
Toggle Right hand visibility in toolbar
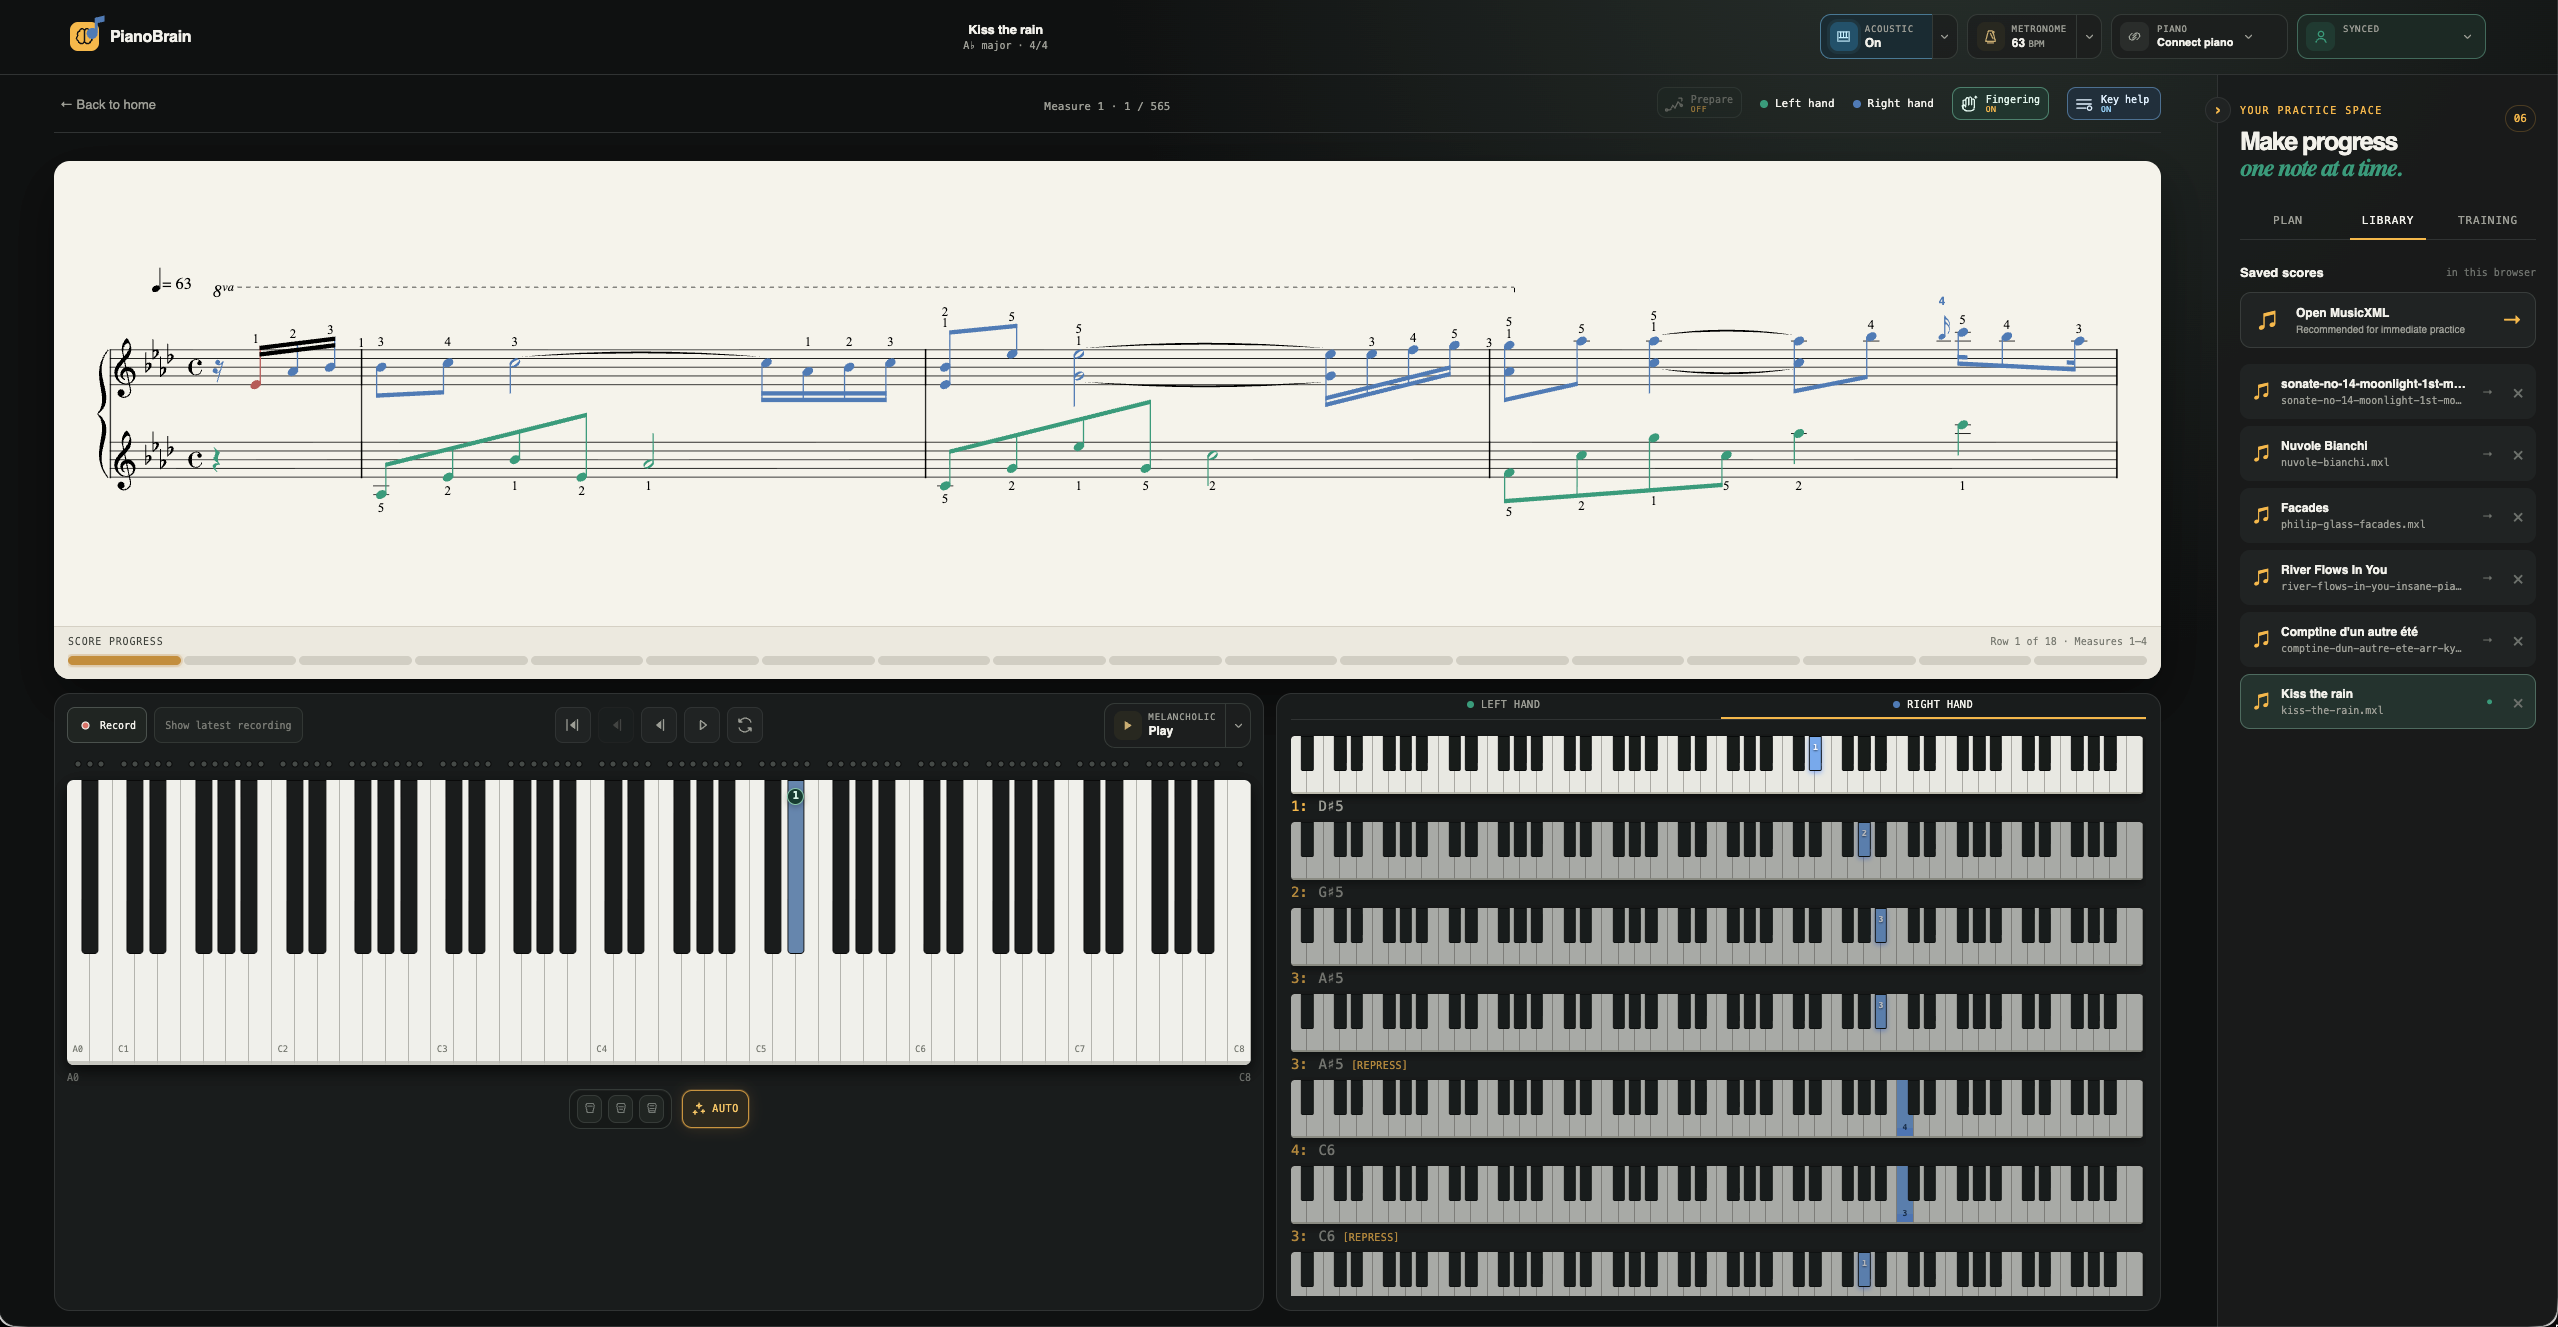pyautogui.click(x=1893, y=103)
